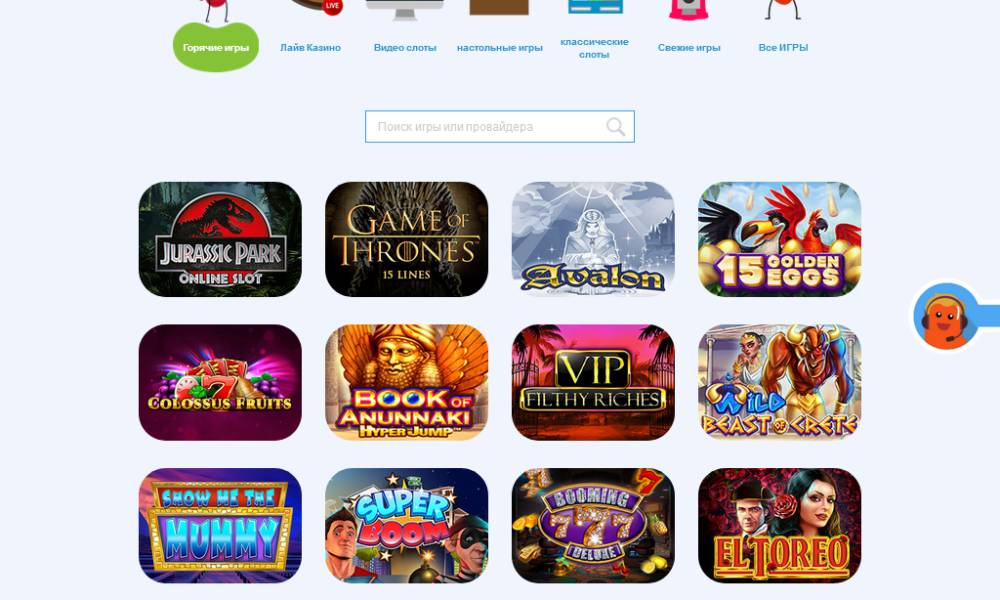
Task: Open the Все ИГРЫ category
Action: point(783,47)
